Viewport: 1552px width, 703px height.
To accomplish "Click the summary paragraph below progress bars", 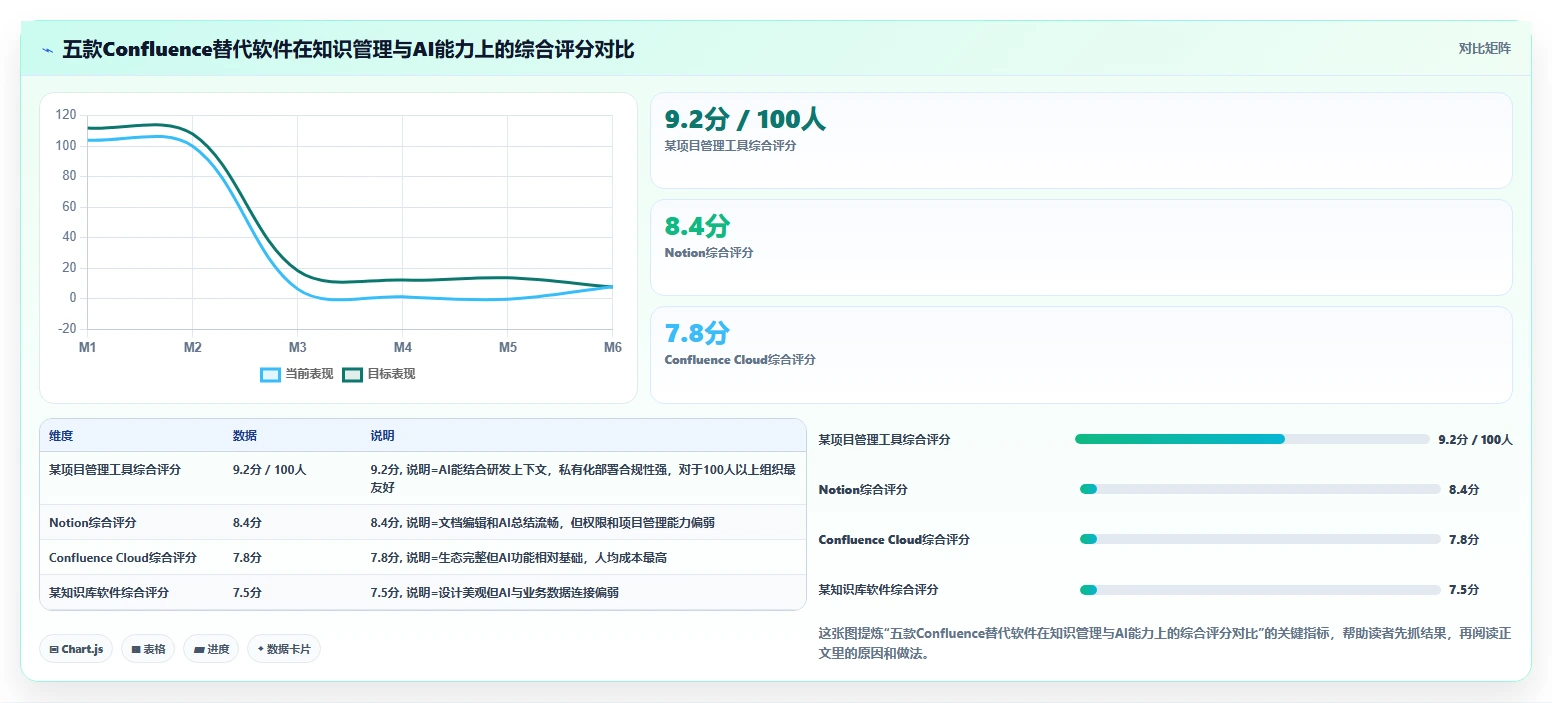I will pyautogui.click(x=1164, y=643).
